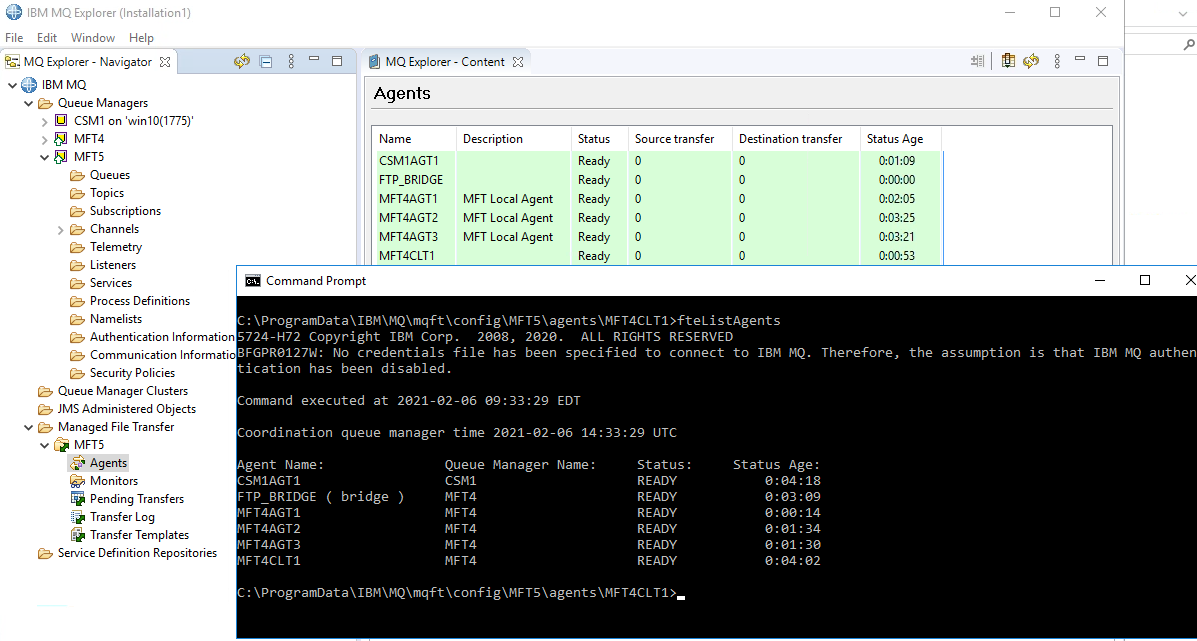The height and width of the screenshot is (641, 1197).
Task: Open the Queues folder
Action: point(110,175)
